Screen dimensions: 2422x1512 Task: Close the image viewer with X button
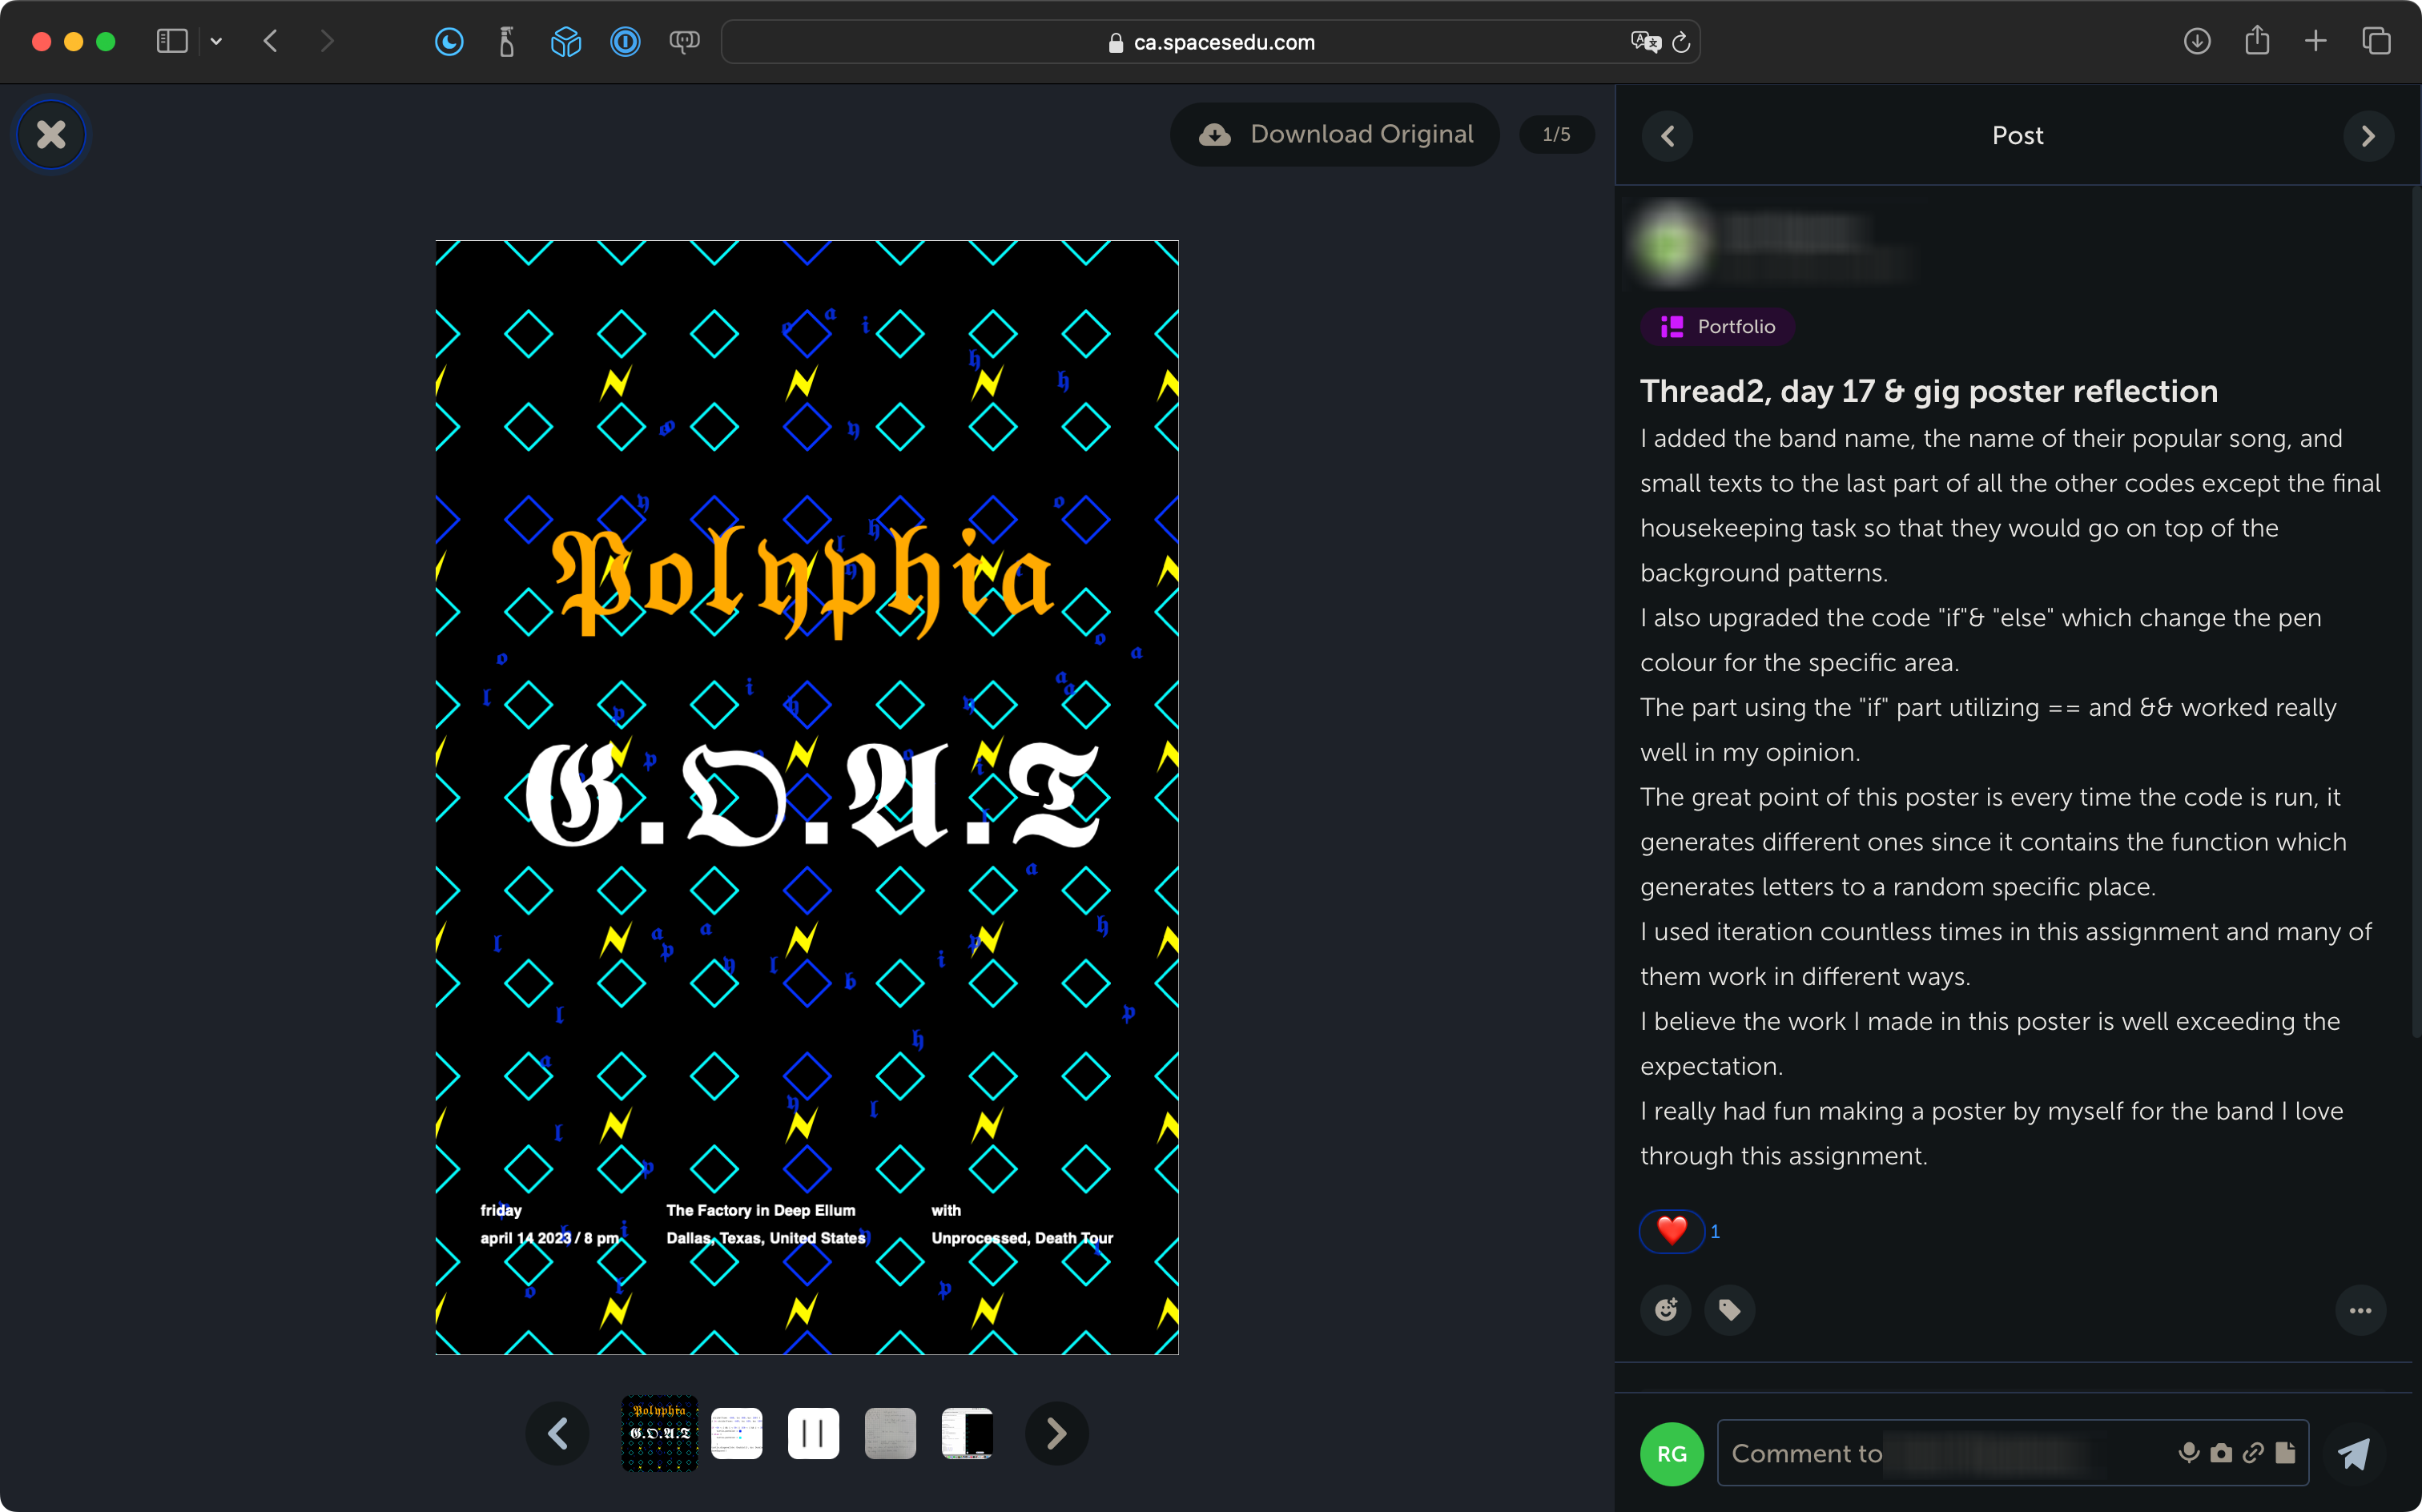(51, 134)
